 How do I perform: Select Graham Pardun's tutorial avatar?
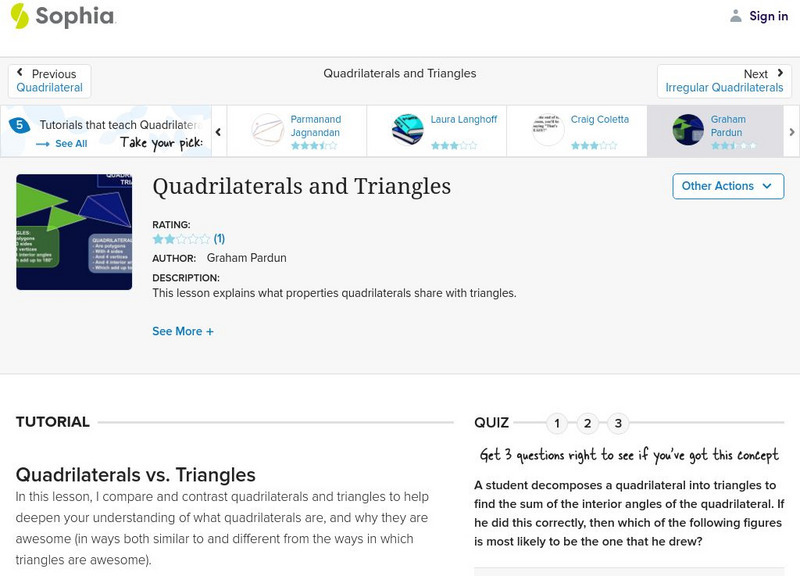[688, 130]
